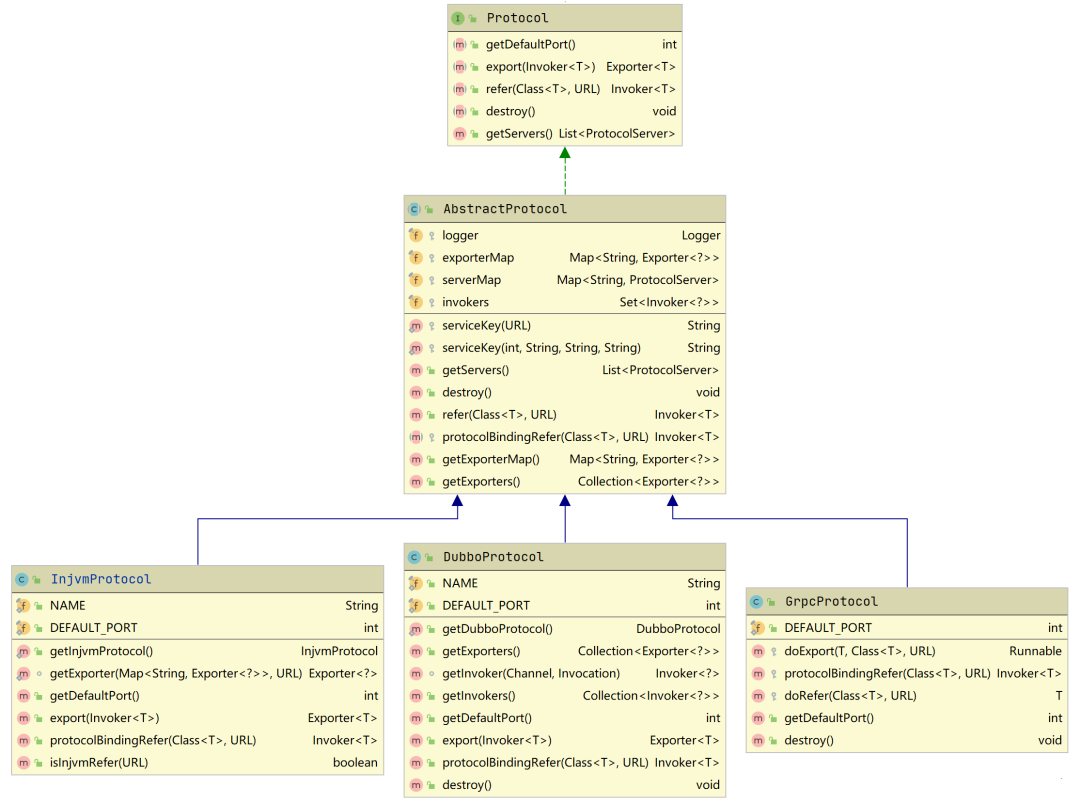Viewport: 1079px width, 802px height.
Task: Click the method icon of GrpcProtocol destroy()
Action: 758,741
